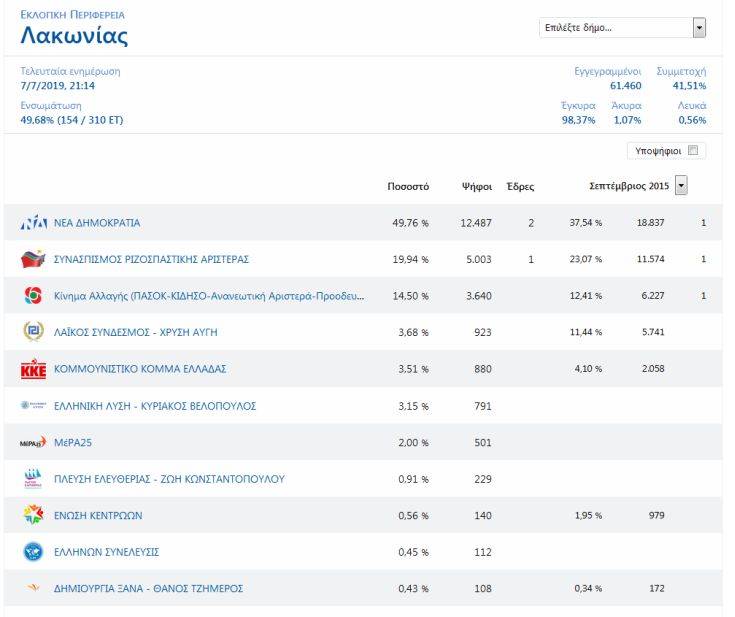735x617 pixels.
Task: Open the ΝΕΑ ΔΗΜΟΚΡΑΤΙΑ party link
Action: [x=97, y=223]
